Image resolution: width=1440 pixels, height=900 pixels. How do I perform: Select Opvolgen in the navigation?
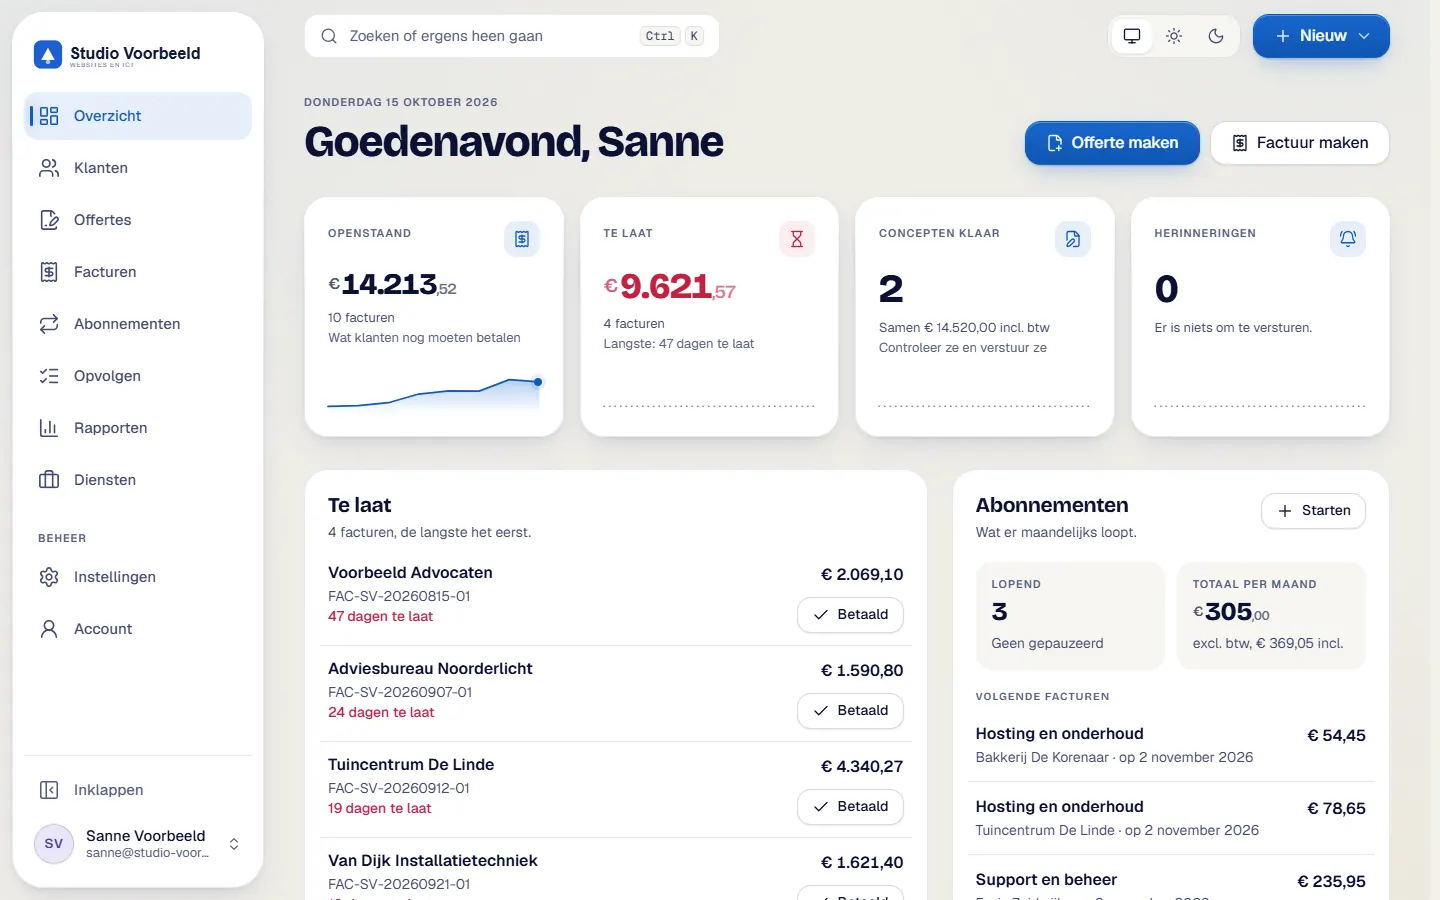pyautogui.click(x=138, y=376)
